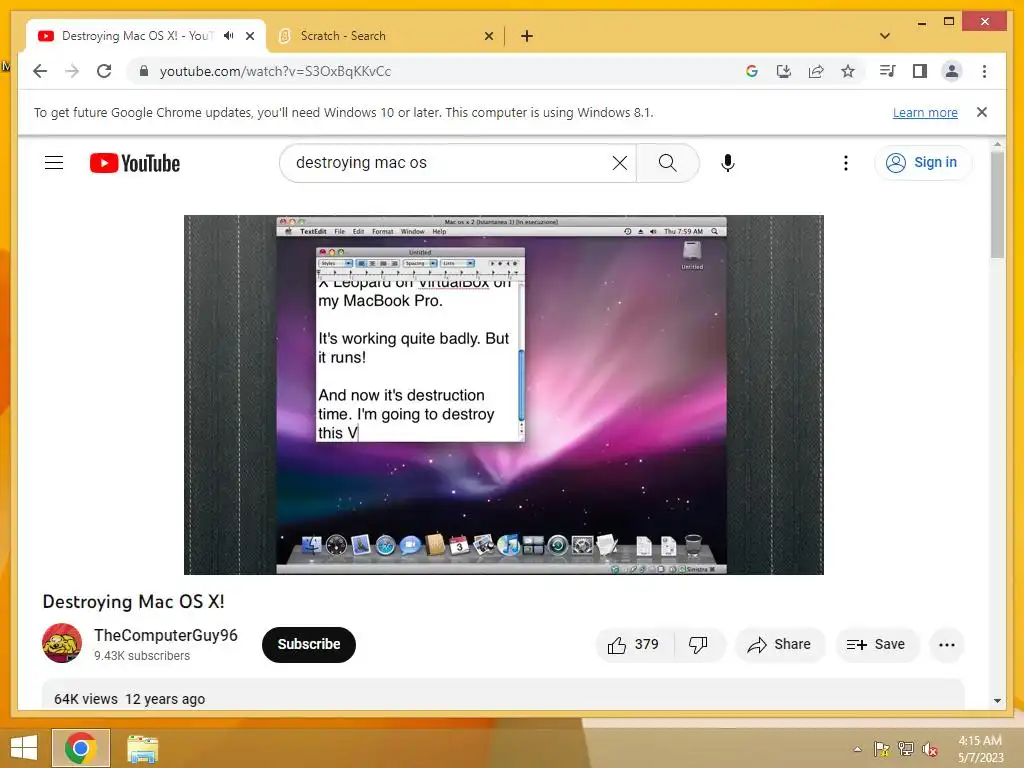This screenshot has width=1024, height=768.
Task: View site info via the lock icon
Action: 144,71
